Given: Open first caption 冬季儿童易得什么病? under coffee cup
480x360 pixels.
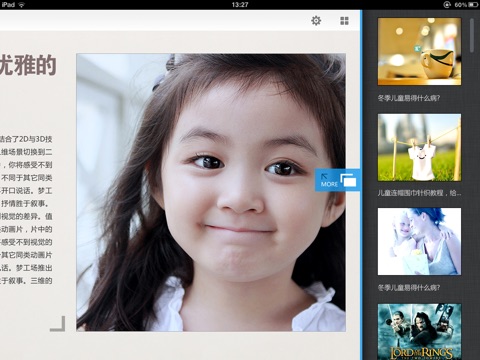Looking at the screenshot, I should (x=409, y=98).
